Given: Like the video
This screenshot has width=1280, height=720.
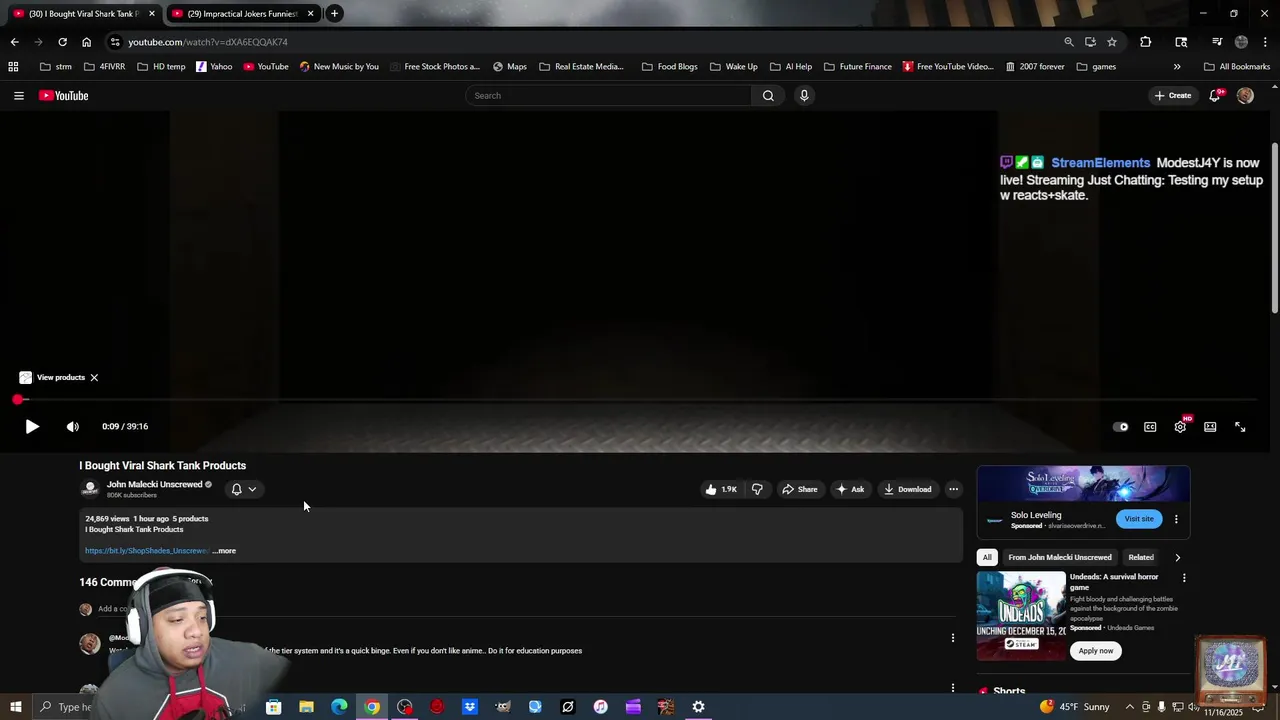Looking at the screenshot, I should click(x=721, y=489).
